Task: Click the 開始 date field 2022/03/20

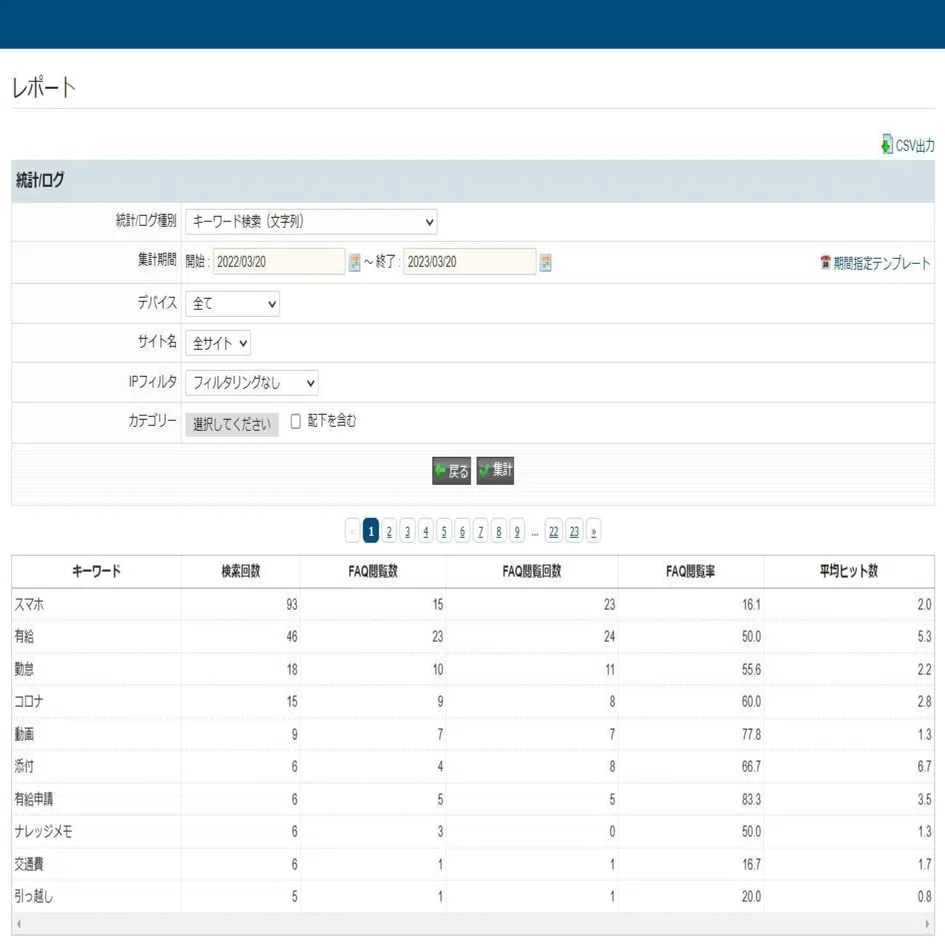Action: click(x=279, y=262)
